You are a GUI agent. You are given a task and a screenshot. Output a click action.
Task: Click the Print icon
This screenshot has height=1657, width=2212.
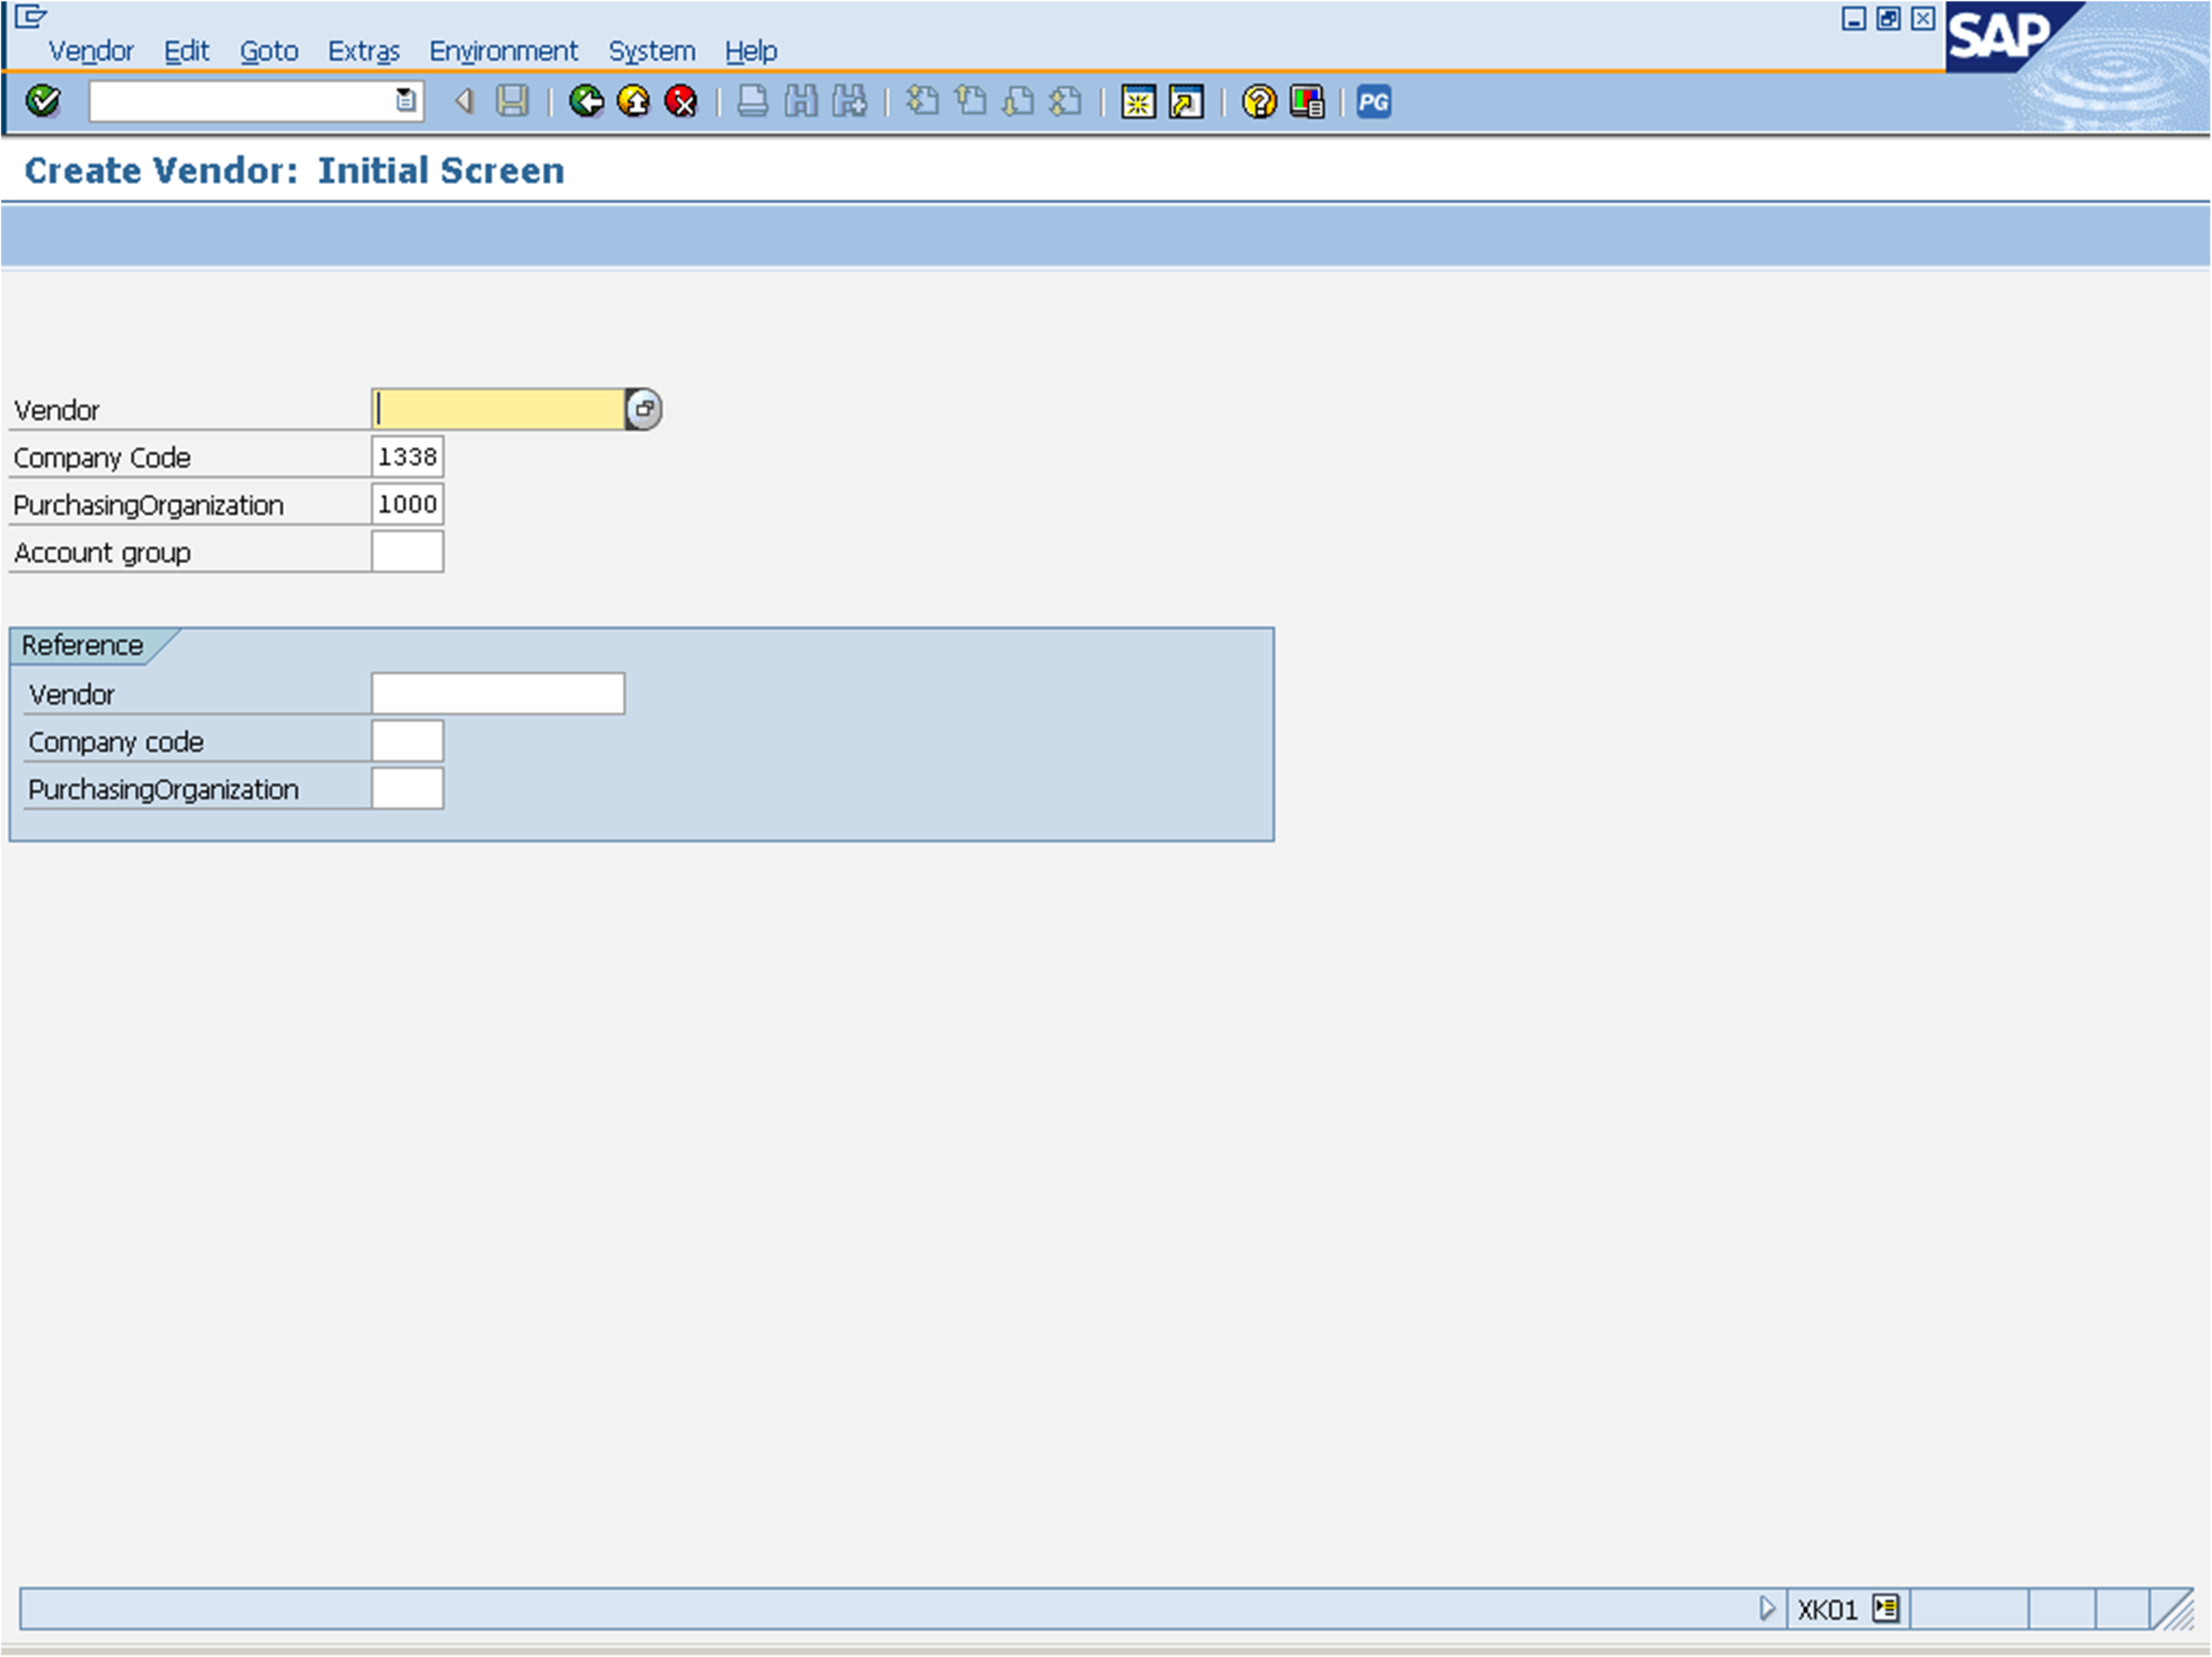[752, 101]
